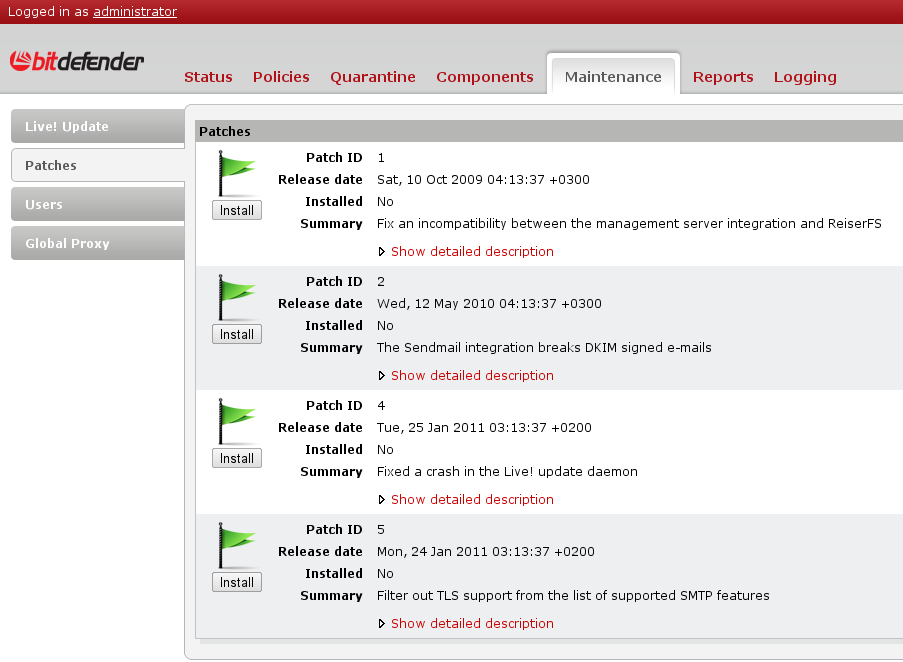This screenshot has width=903, height=662.
Task: Show detailed description for patch 5
Action: coord(471,624)
